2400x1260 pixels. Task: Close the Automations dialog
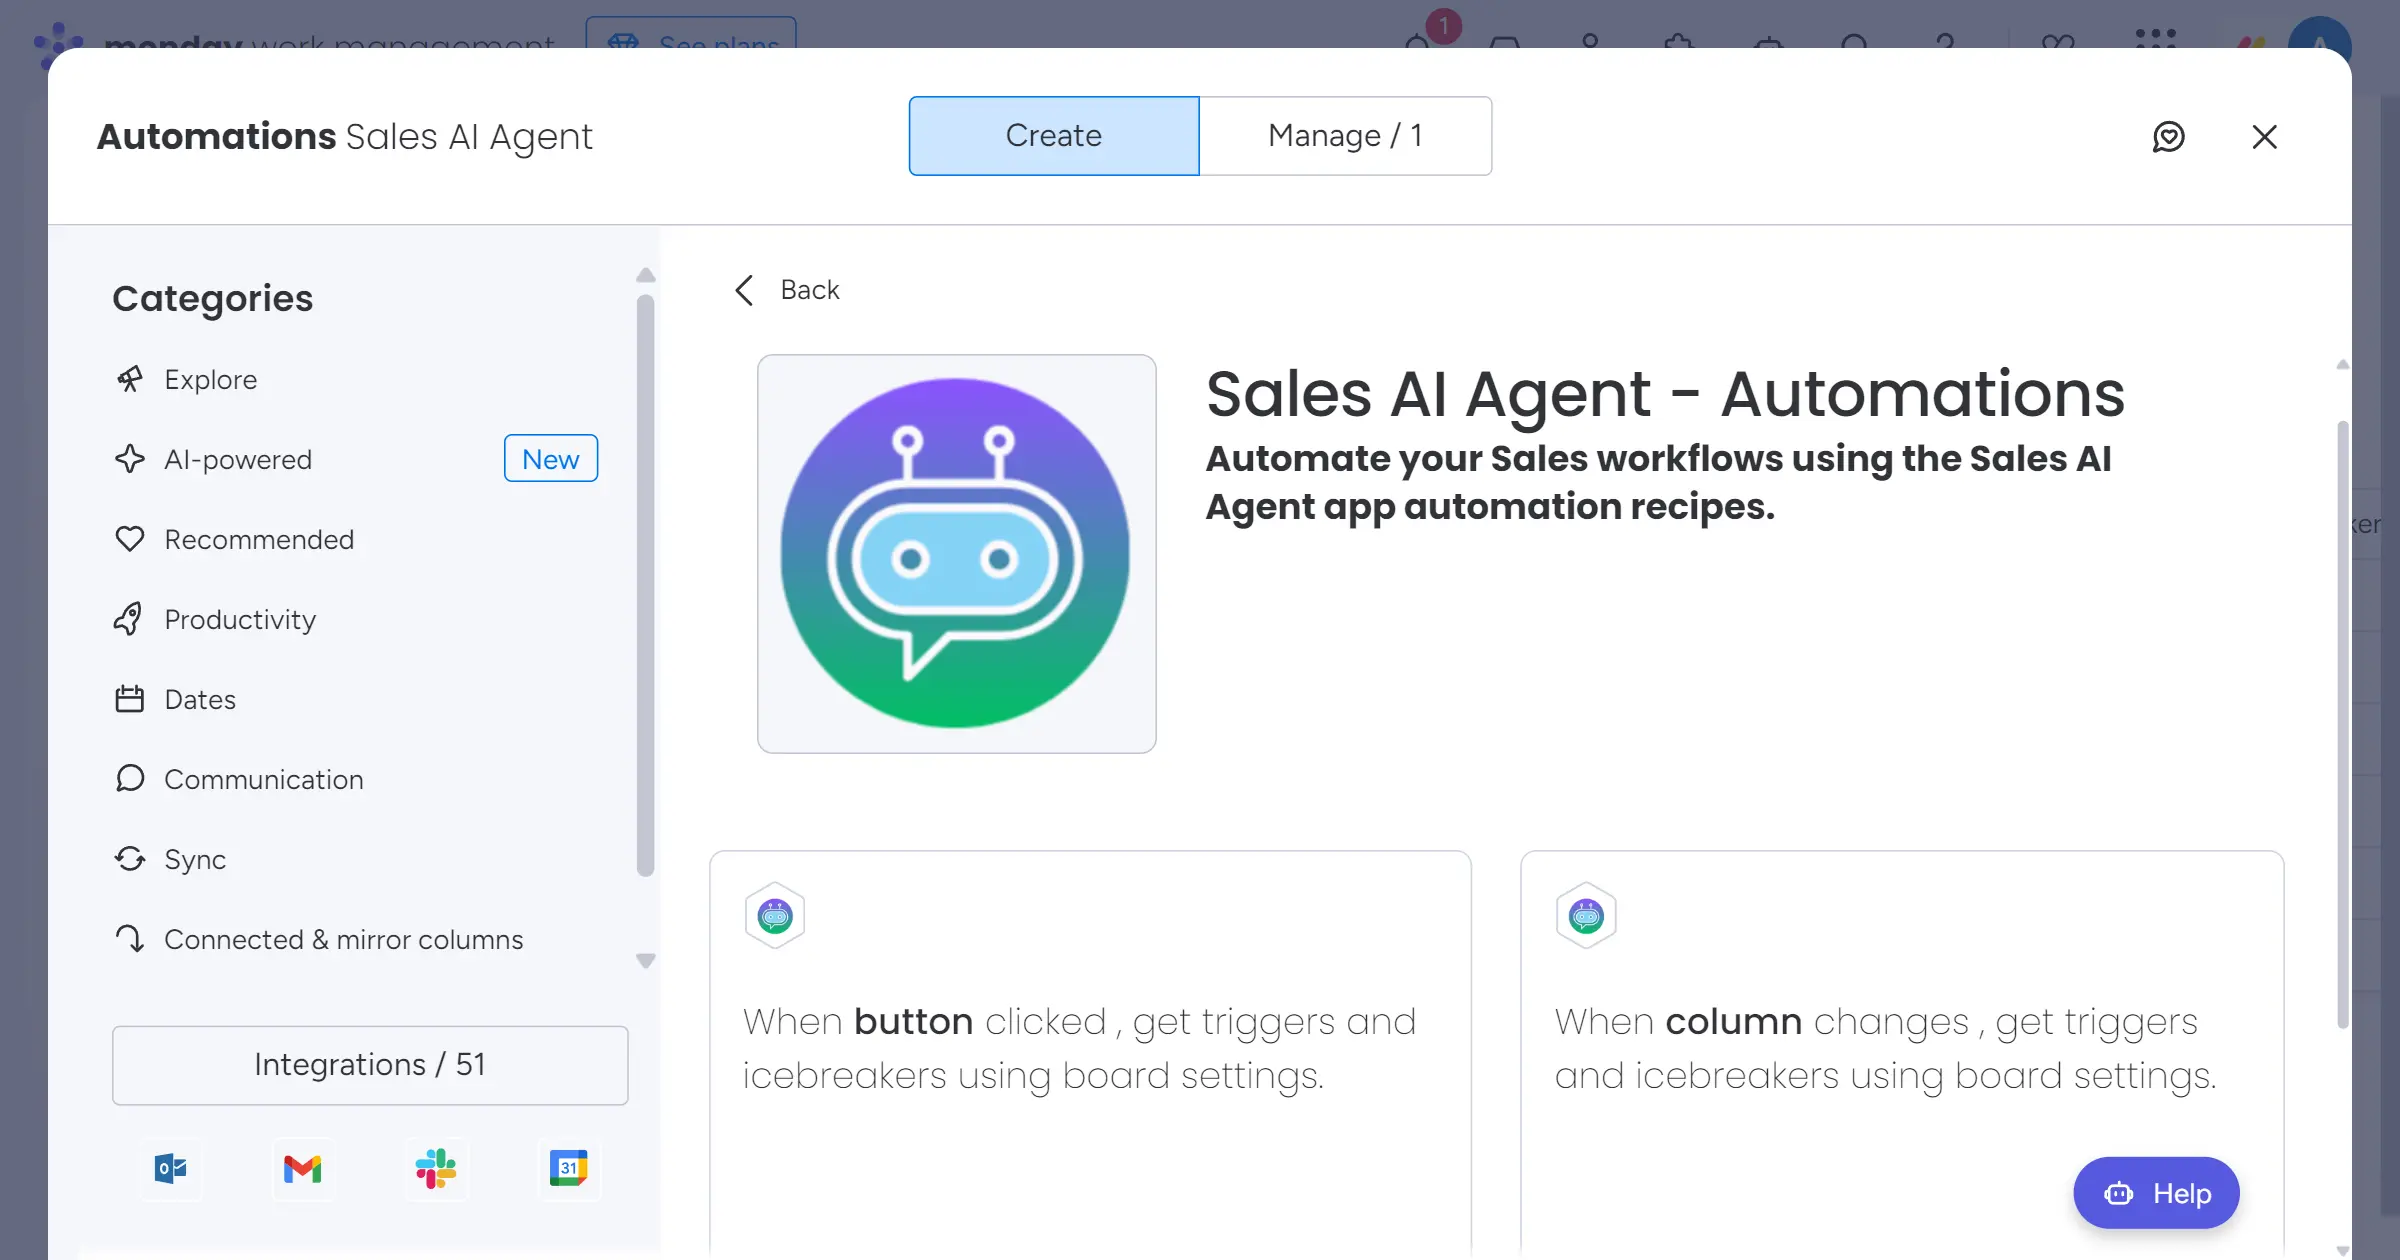[x=2264, y=137]
